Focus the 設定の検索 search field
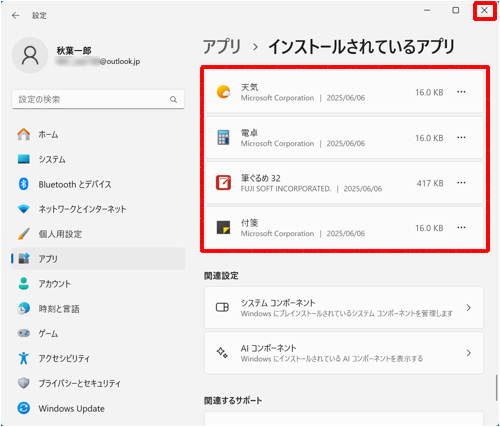 pos(98,99)
